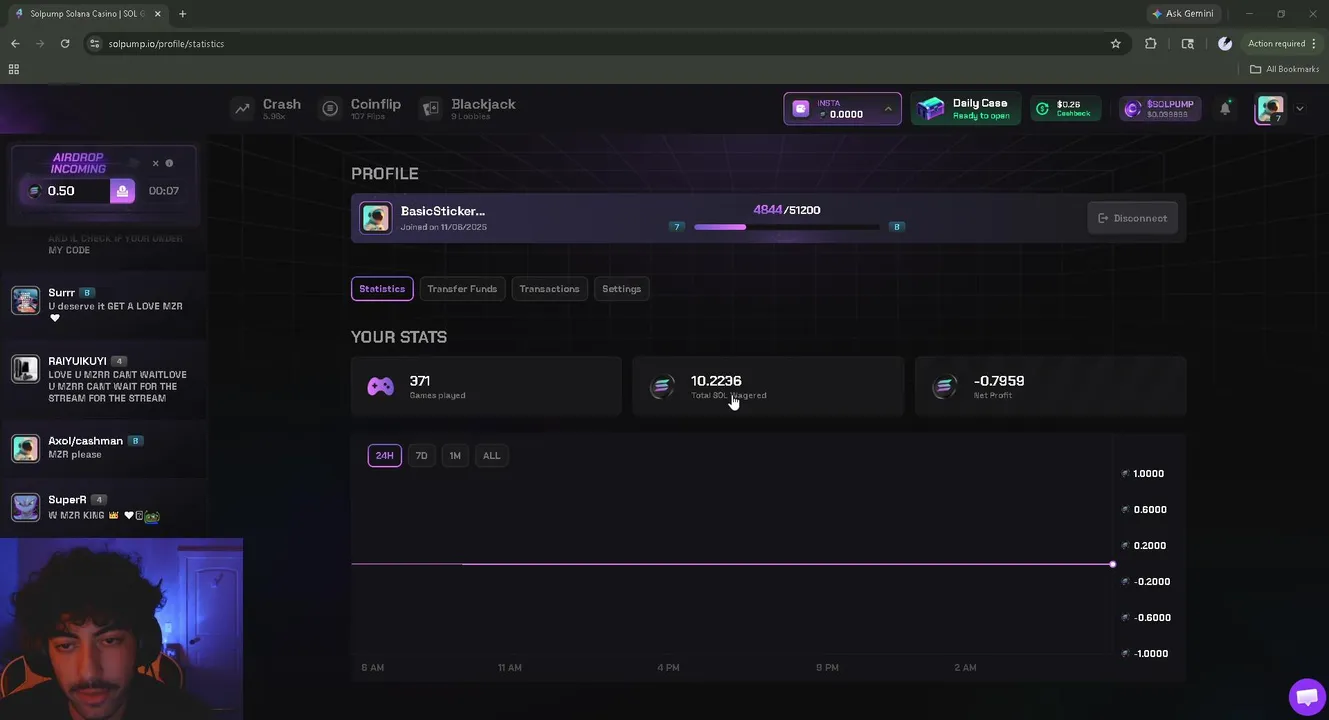Click the BasicSticker profile avatar
The width and height of the screenshot is (1329, 720).
point(376,218)
